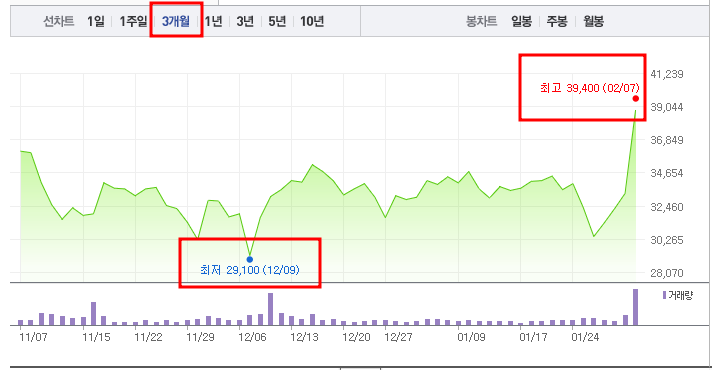The height and width of the screenshot is (370, 712).
Task: Click the 28,070 y-axis price label
Action: [667, 273]
